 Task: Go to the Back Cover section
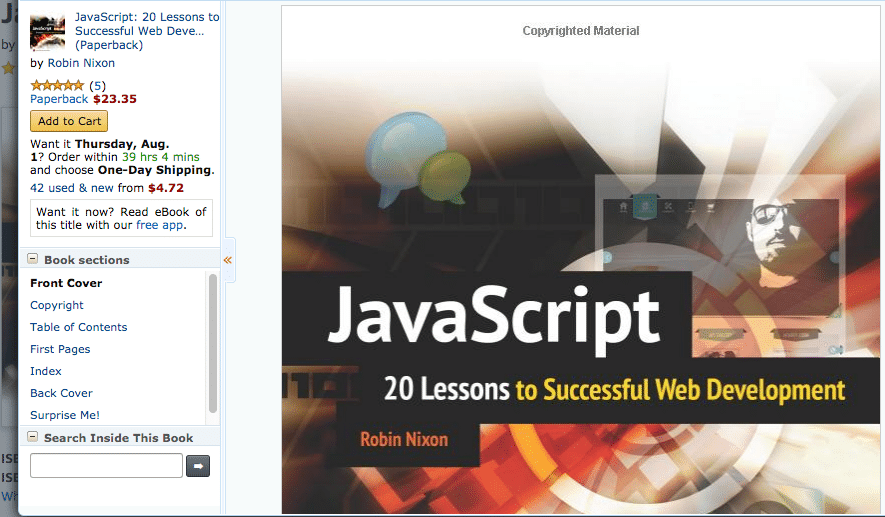[61, 393]
